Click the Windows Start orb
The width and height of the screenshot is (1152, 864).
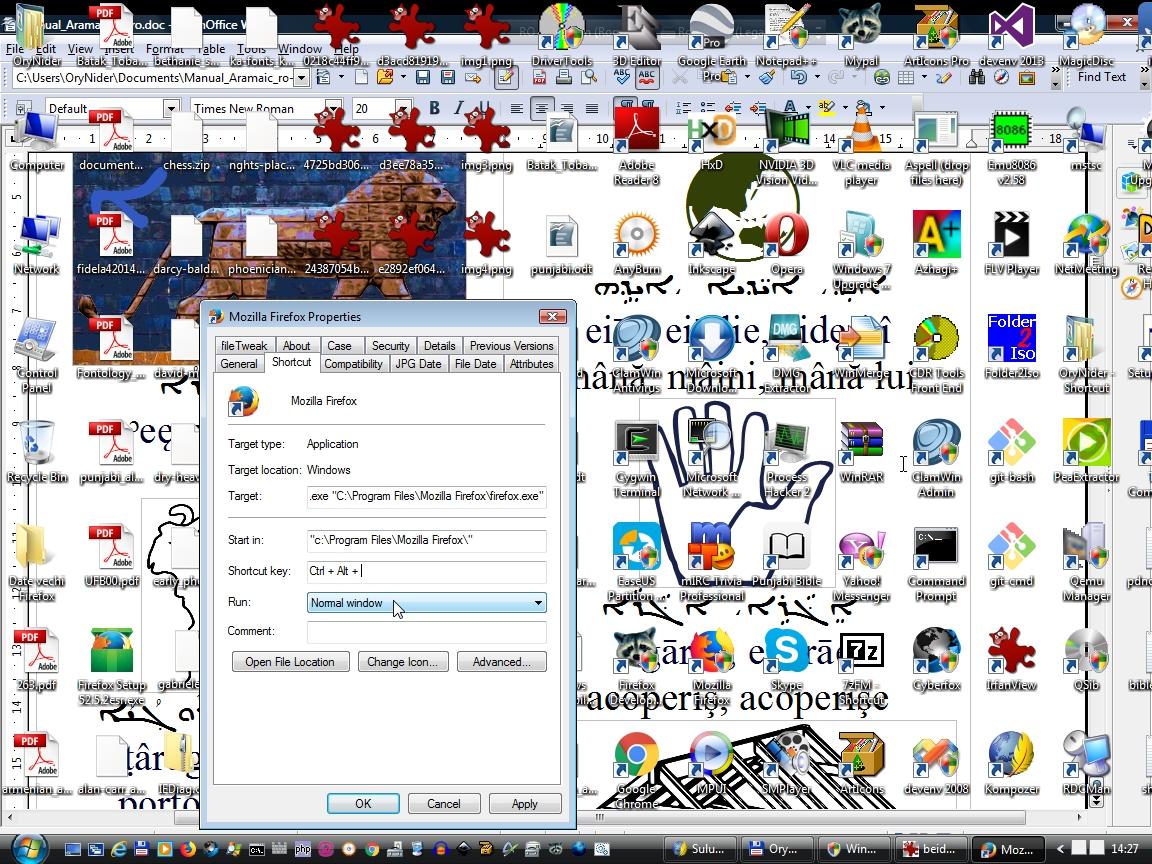pyautogui.click(x=28, y=848)
